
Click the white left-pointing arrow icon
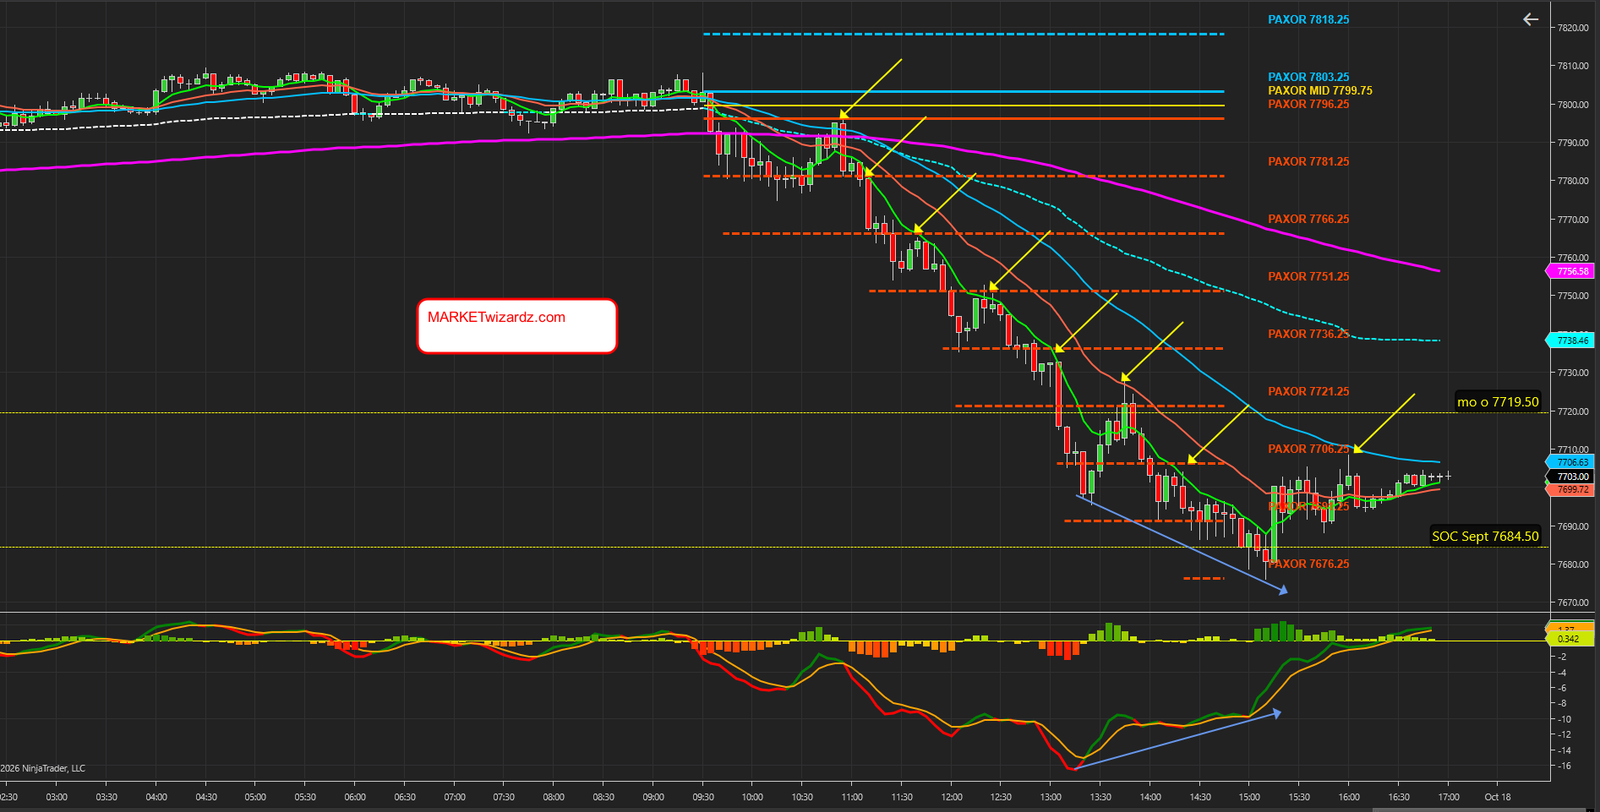click(x=1530, y=19)
